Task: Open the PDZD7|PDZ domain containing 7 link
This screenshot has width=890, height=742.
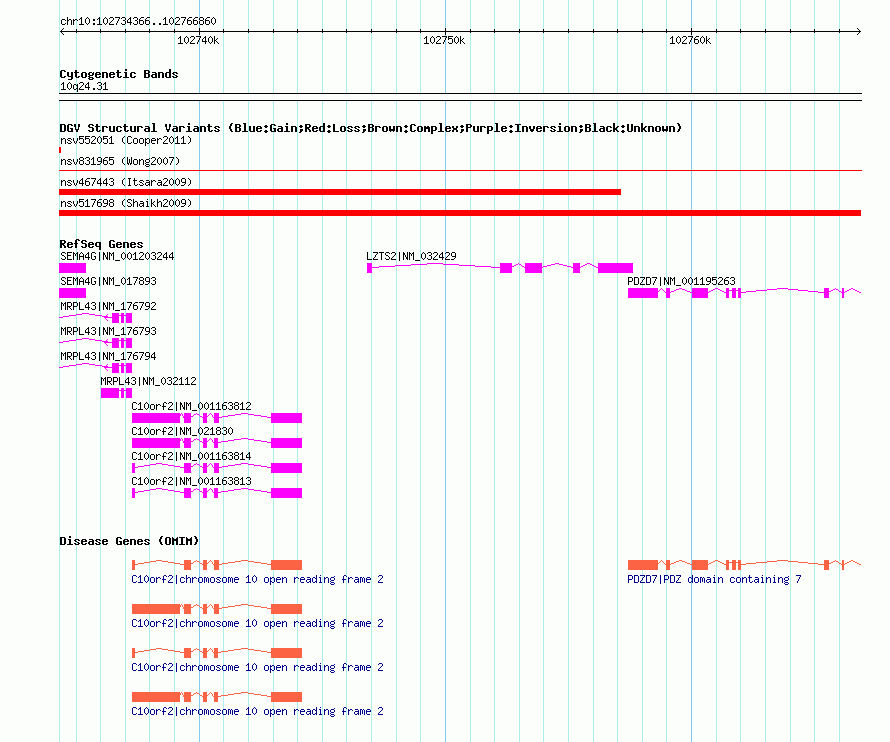Action: click(x=714, y=580)
